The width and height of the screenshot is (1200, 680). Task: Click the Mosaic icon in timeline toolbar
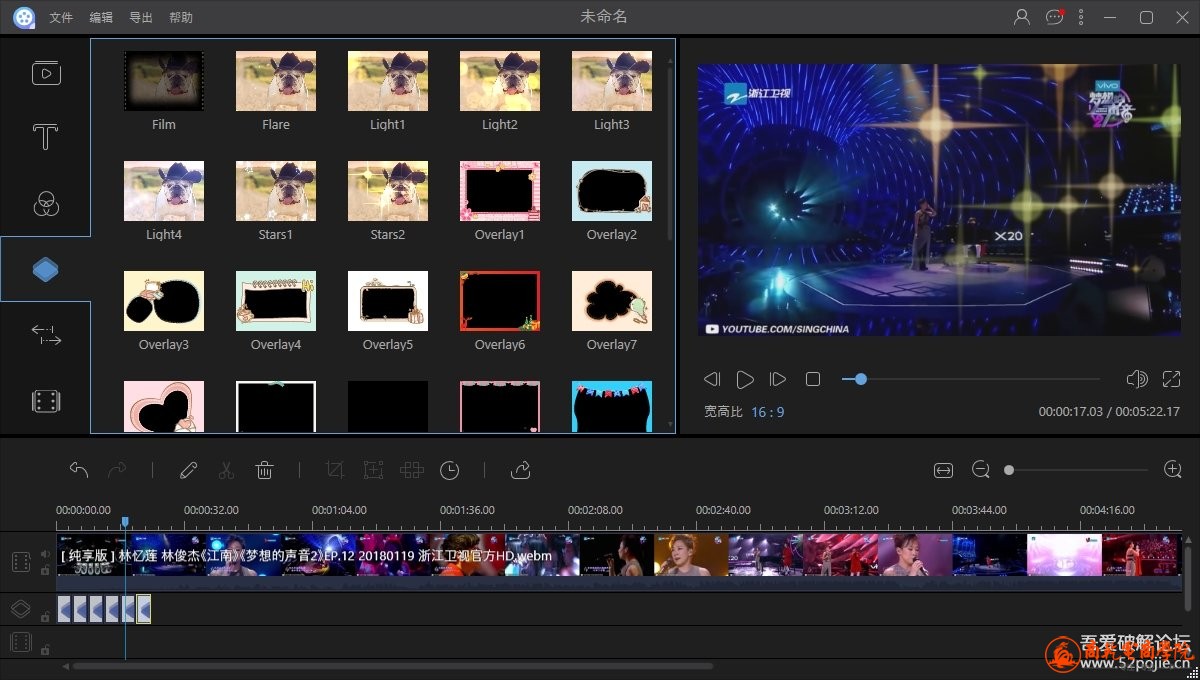tap(411, 470)
